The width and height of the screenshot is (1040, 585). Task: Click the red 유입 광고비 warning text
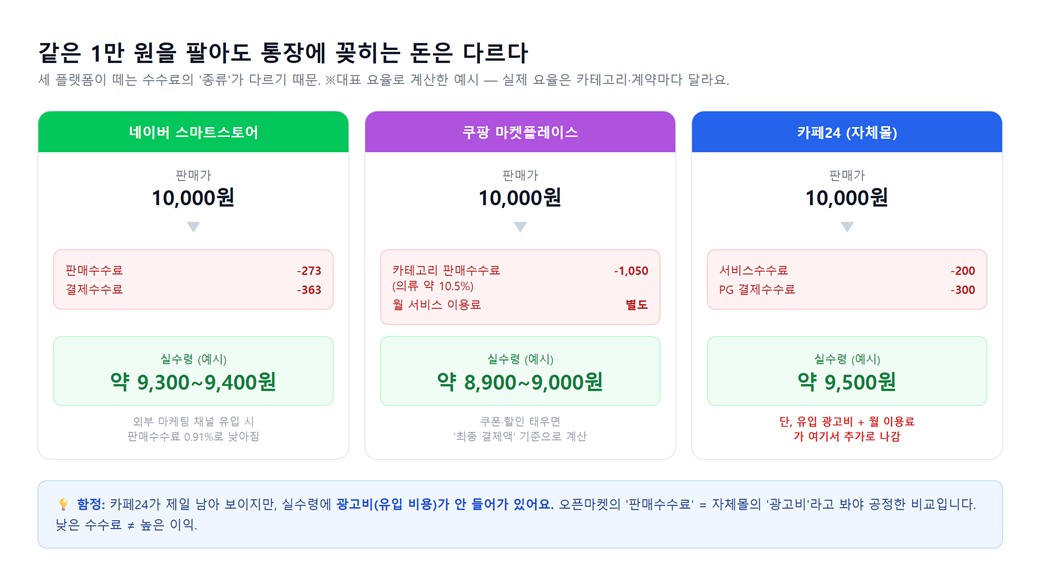pos(847,429)
